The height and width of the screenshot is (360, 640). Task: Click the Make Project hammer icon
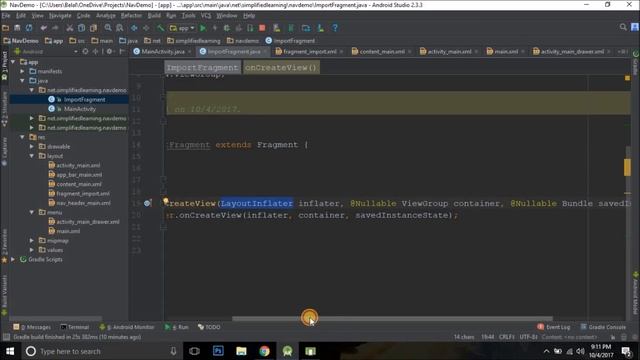[x=161, y=28]
